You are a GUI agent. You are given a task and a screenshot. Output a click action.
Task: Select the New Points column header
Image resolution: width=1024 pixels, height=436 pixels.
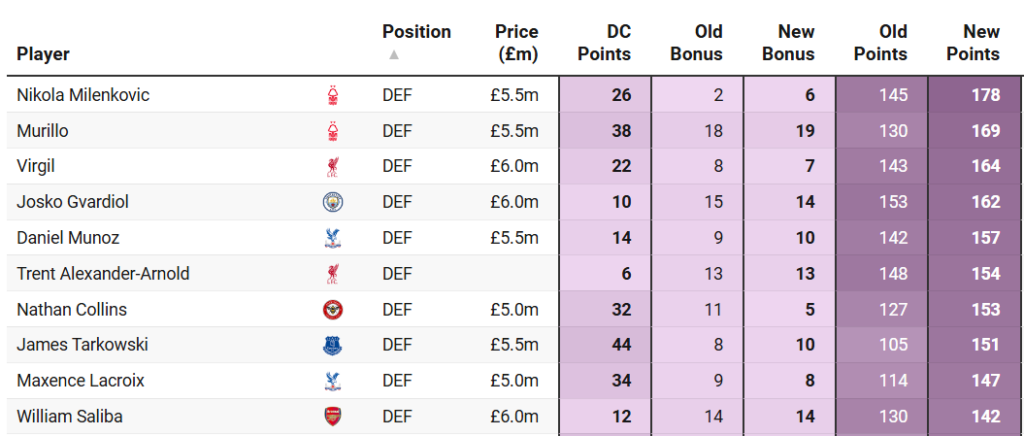coord(973,43)
